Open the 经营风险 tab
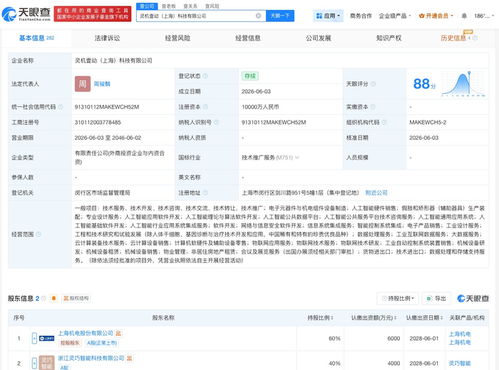 pos(177,38)
